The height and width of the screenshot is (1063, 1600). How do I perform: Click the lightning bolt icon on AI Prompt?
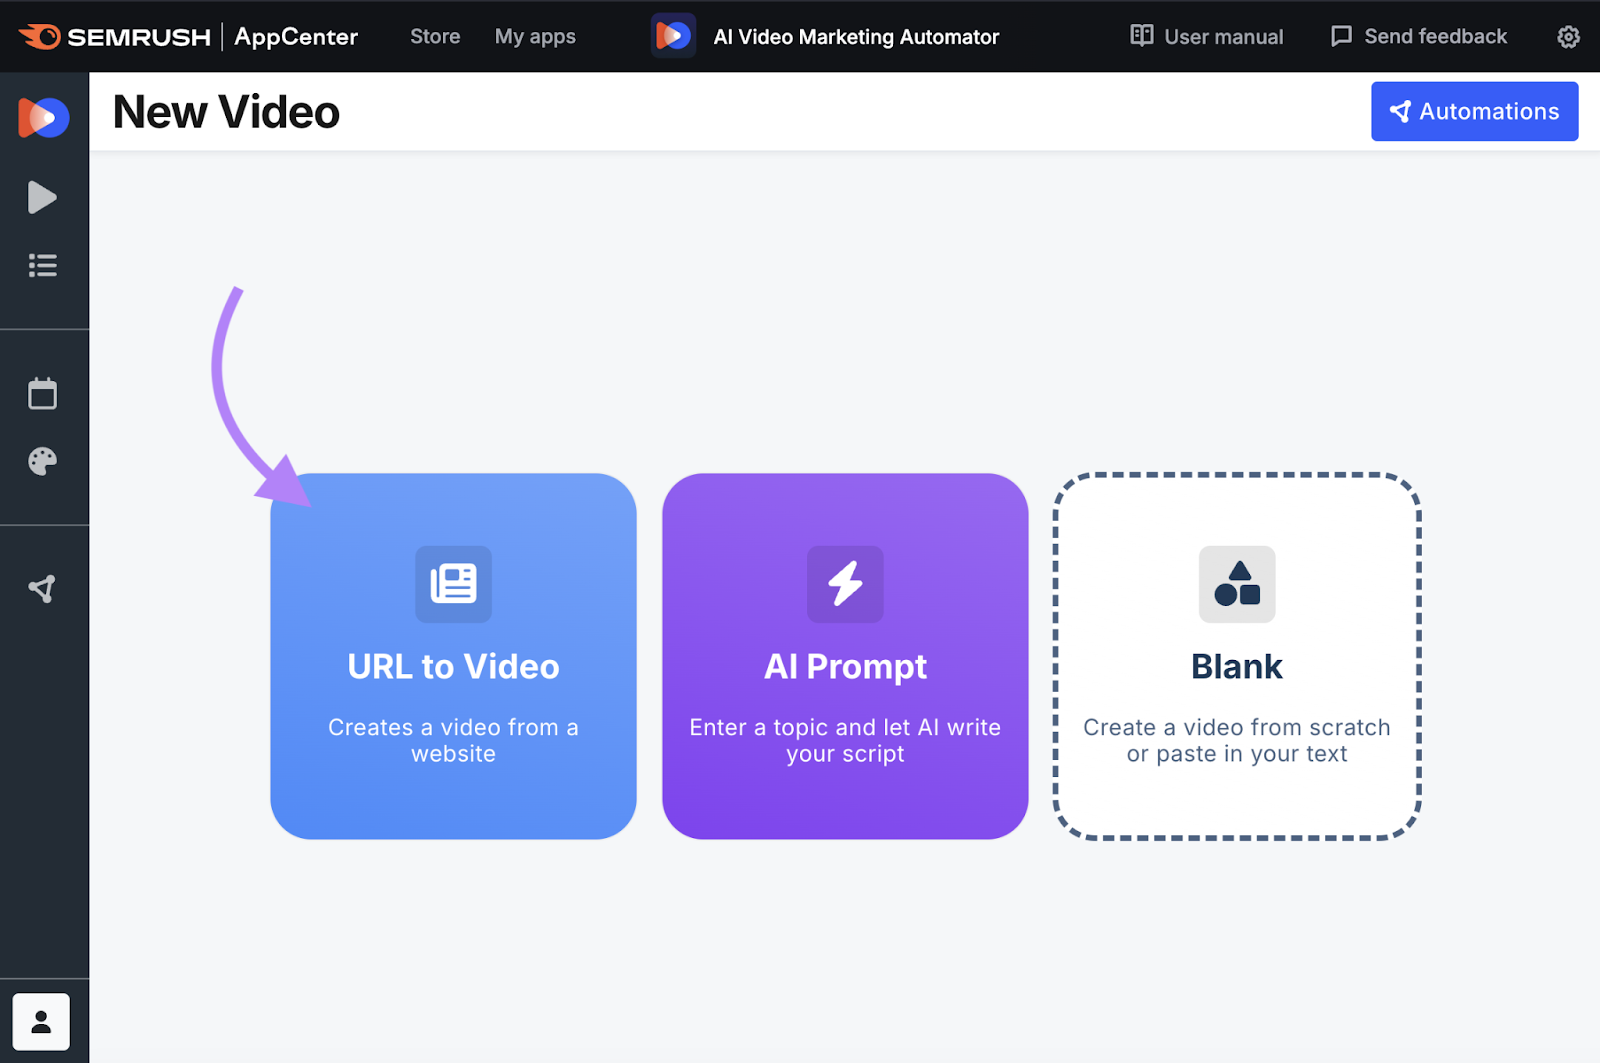[845, 584]
